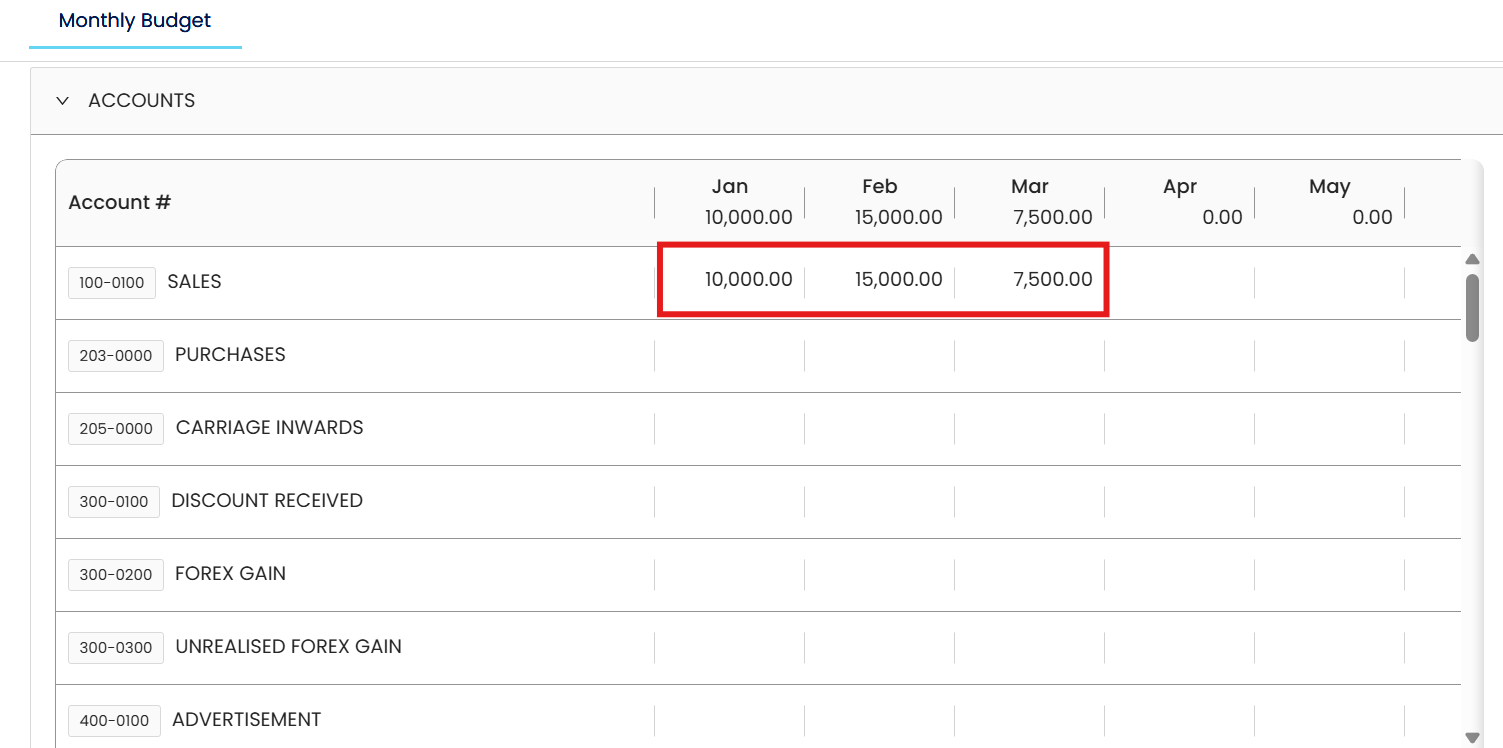Click the 300-0100 account code badge

pyautogui.click(x=114, y=502)
